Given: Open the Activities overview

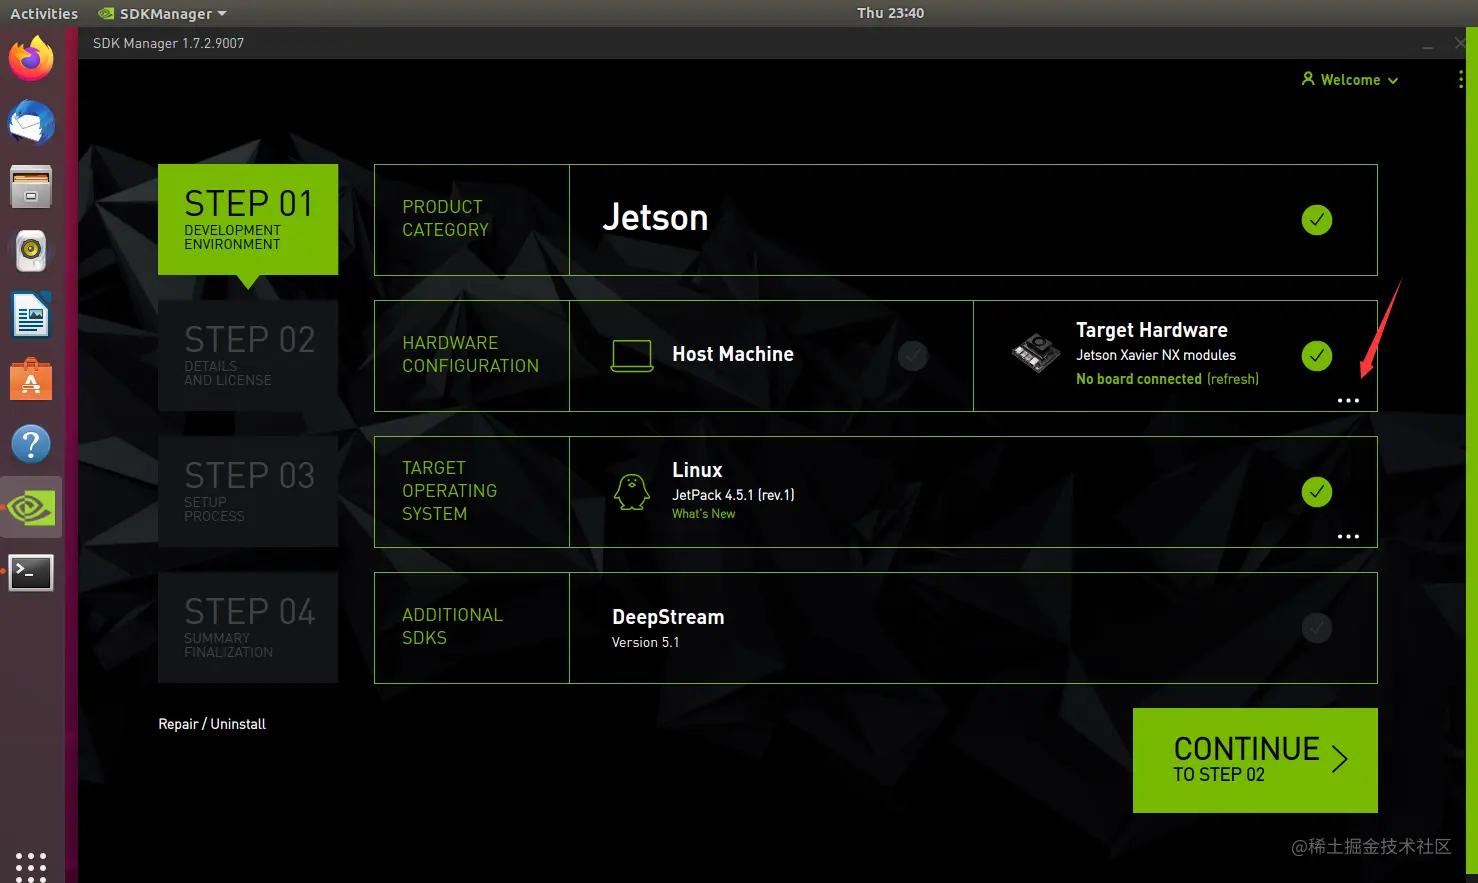Looking at the screenshot, I should (x=43, y=14).
